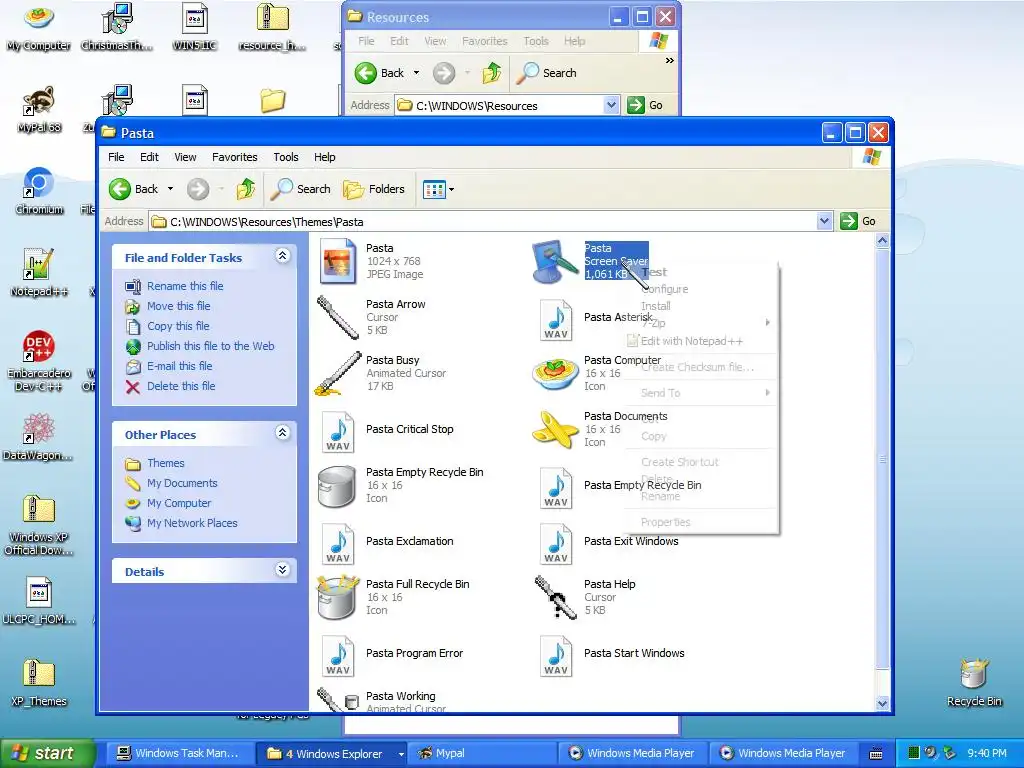Click the Pasta window scrollbar down arrow

882,703
